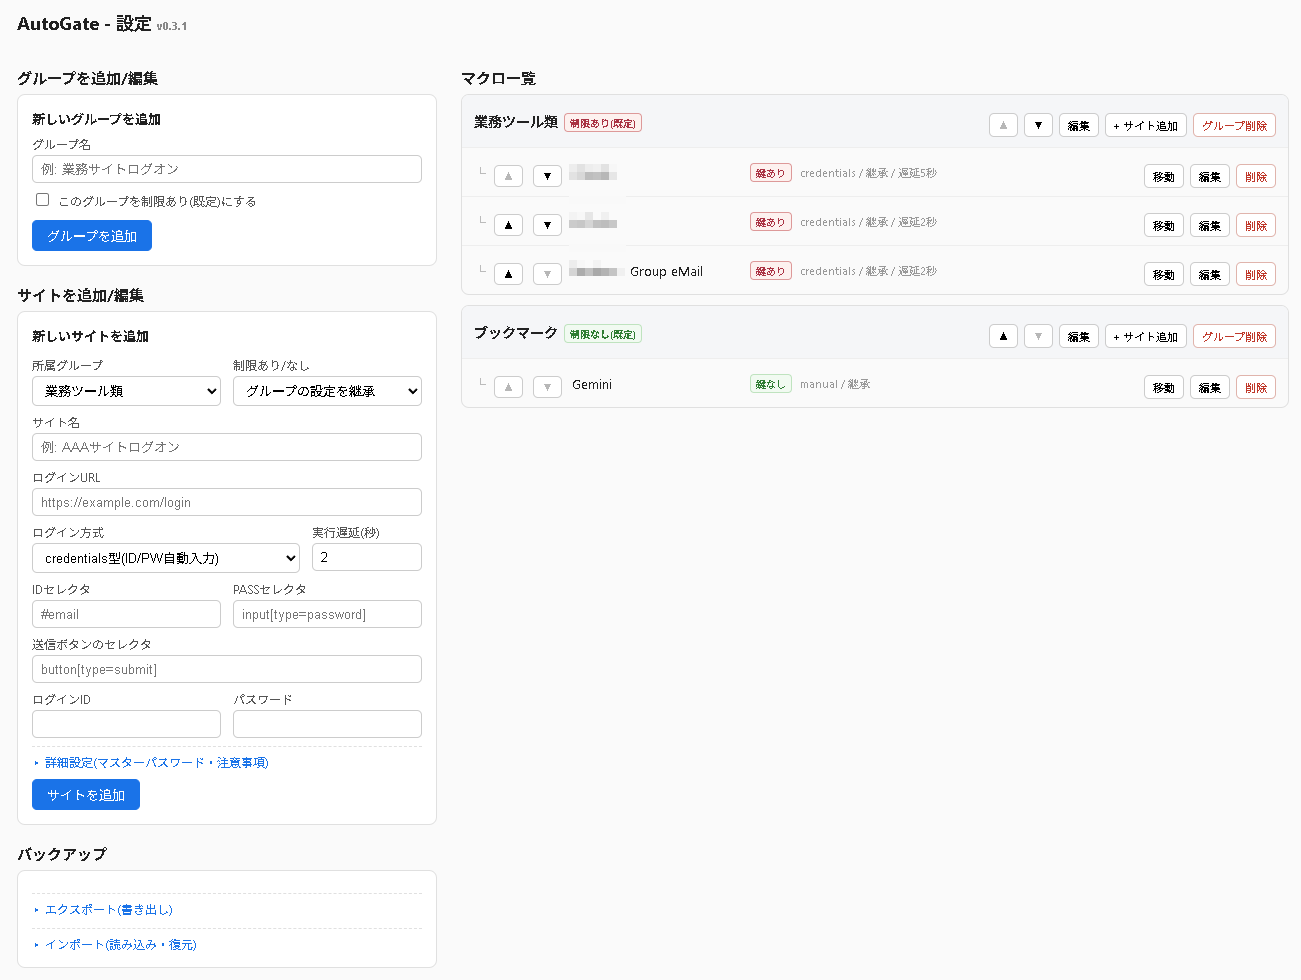Click the ブックマーク group heading

[516, 333]
